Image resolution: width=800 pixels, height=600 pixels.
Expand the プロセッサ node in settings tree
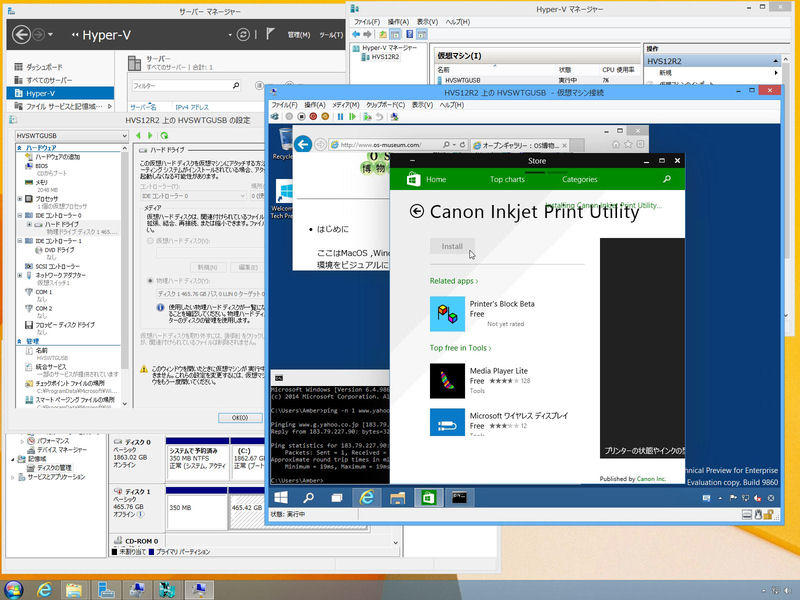point(20,198)
